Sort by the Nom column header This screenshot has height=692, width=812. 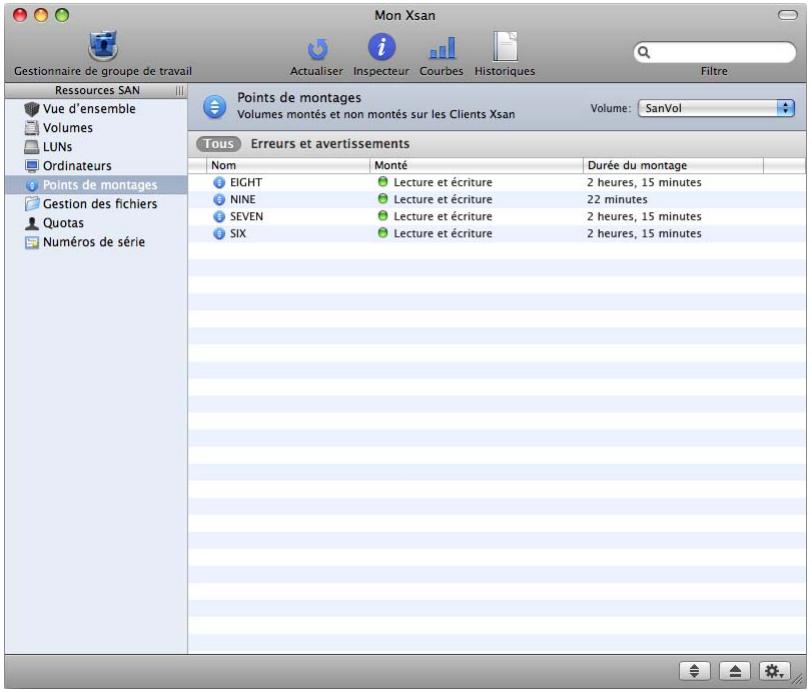[x=288, y=166]
